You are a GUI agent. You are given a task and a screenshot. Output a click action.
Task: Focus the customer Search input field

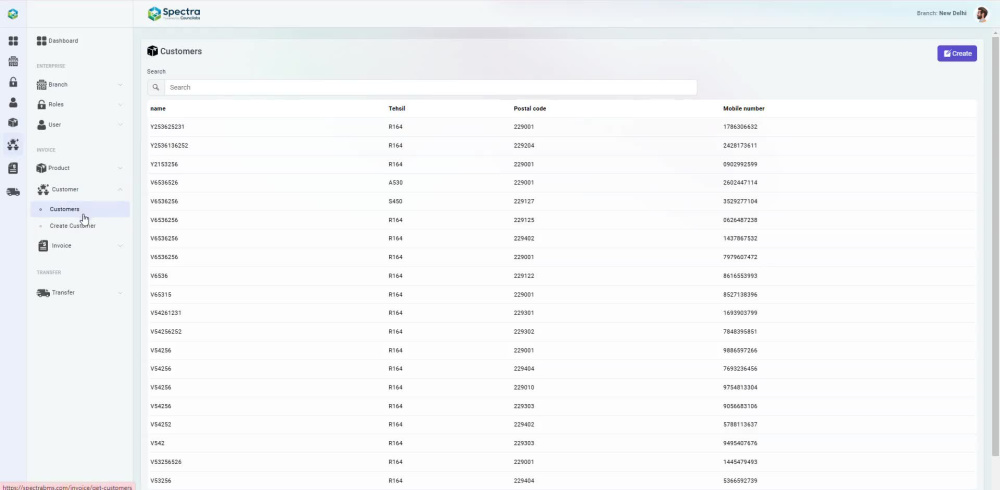click(430, 87)
